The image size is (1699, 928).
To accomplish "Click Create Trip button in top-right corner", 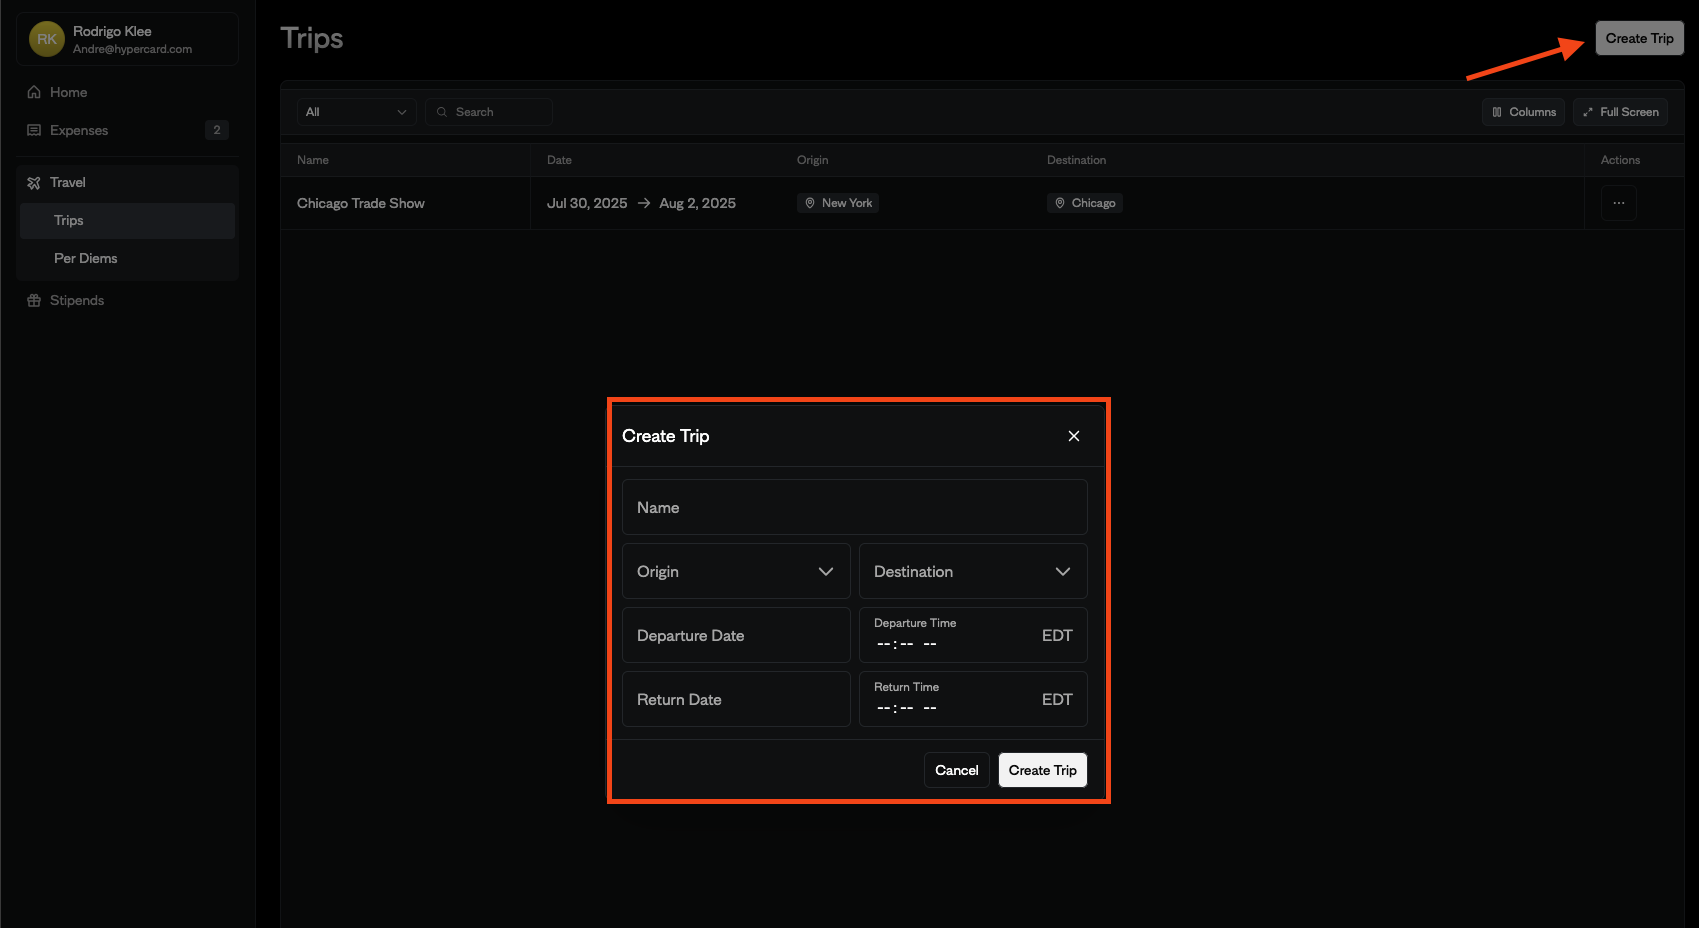I will [x=1639, y=38].
